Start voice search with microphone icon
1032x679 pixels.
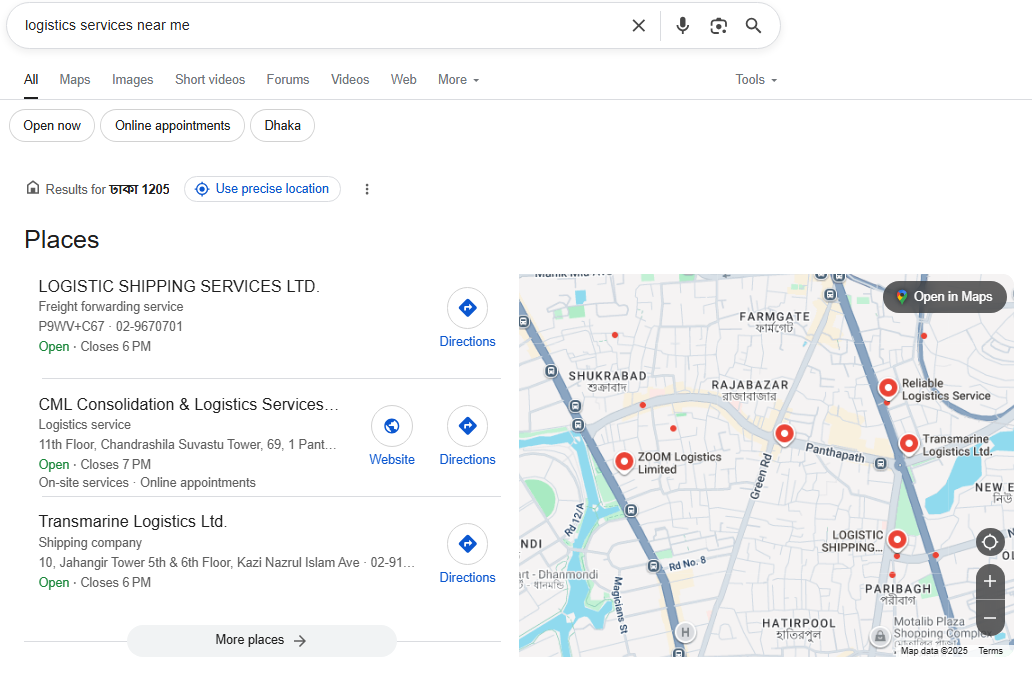[x=683, y=26]
